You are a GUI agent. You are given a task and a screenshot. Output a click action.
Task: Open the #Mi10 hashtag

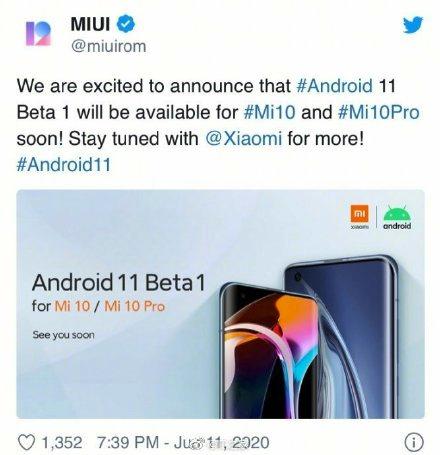pos(269,112)
